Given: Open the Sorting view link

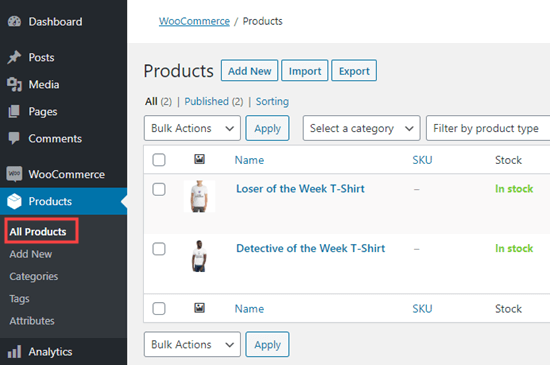Looking at the screenshot, I should 272,102.
